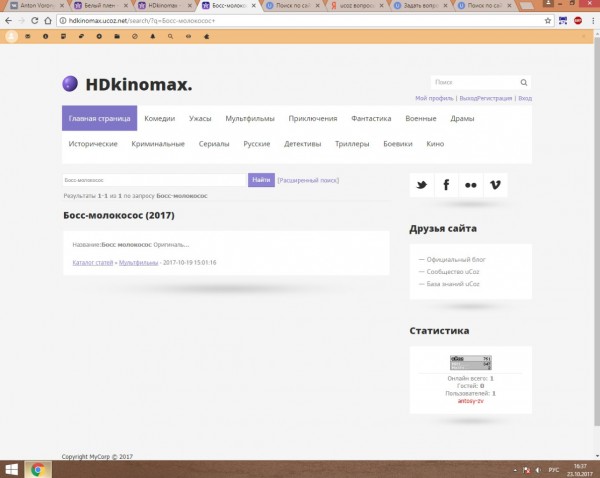This screenshot has width=600, height=478.
Task: Reload the page with the refresh icon
Action: click(x=34, y=21)
